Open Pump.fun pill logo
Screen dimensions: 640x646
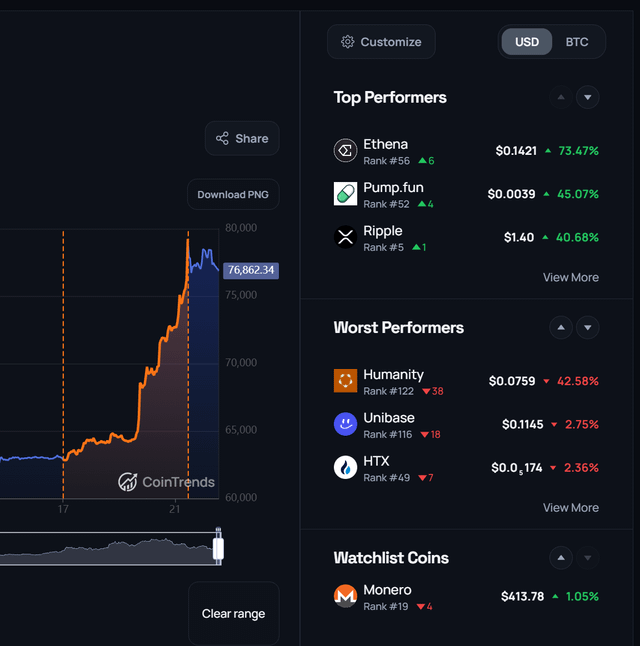(345, 194)
